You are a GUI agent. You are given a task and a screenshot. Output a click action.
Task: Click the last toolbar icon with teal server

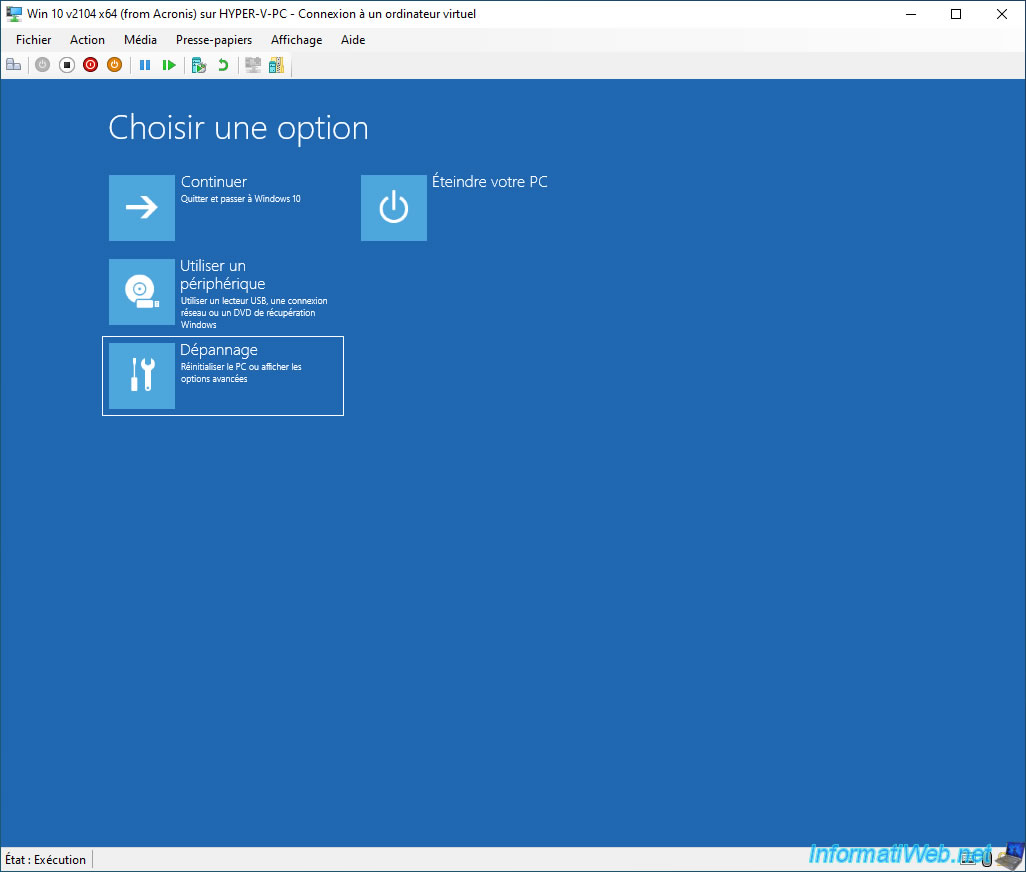(x=277, y=65)
